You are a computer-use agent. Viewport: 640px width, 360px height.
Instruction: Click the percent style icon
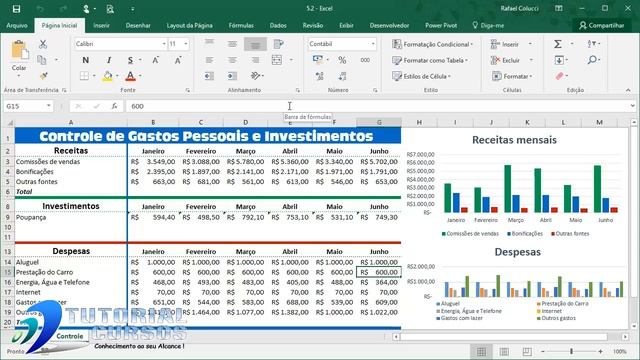(x=342, y=60)
